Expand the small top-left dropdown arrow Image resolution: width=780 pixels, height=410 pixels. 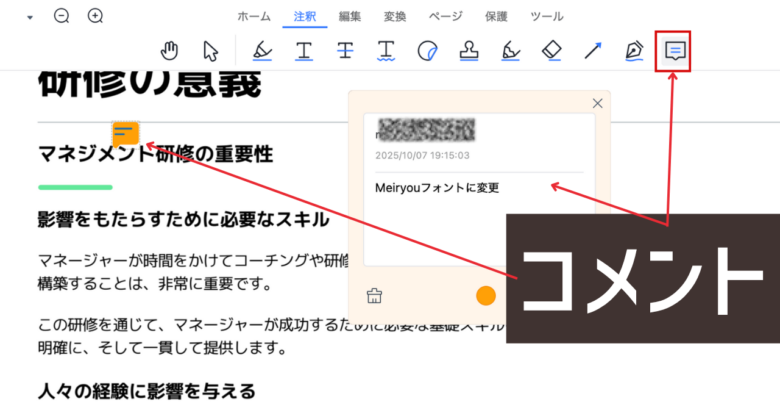tap(30, 18)
